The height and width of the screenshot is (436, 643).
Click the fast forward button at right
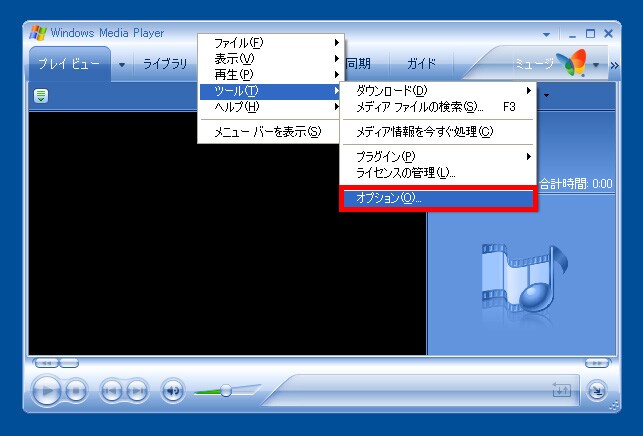[x=597, y=363]
